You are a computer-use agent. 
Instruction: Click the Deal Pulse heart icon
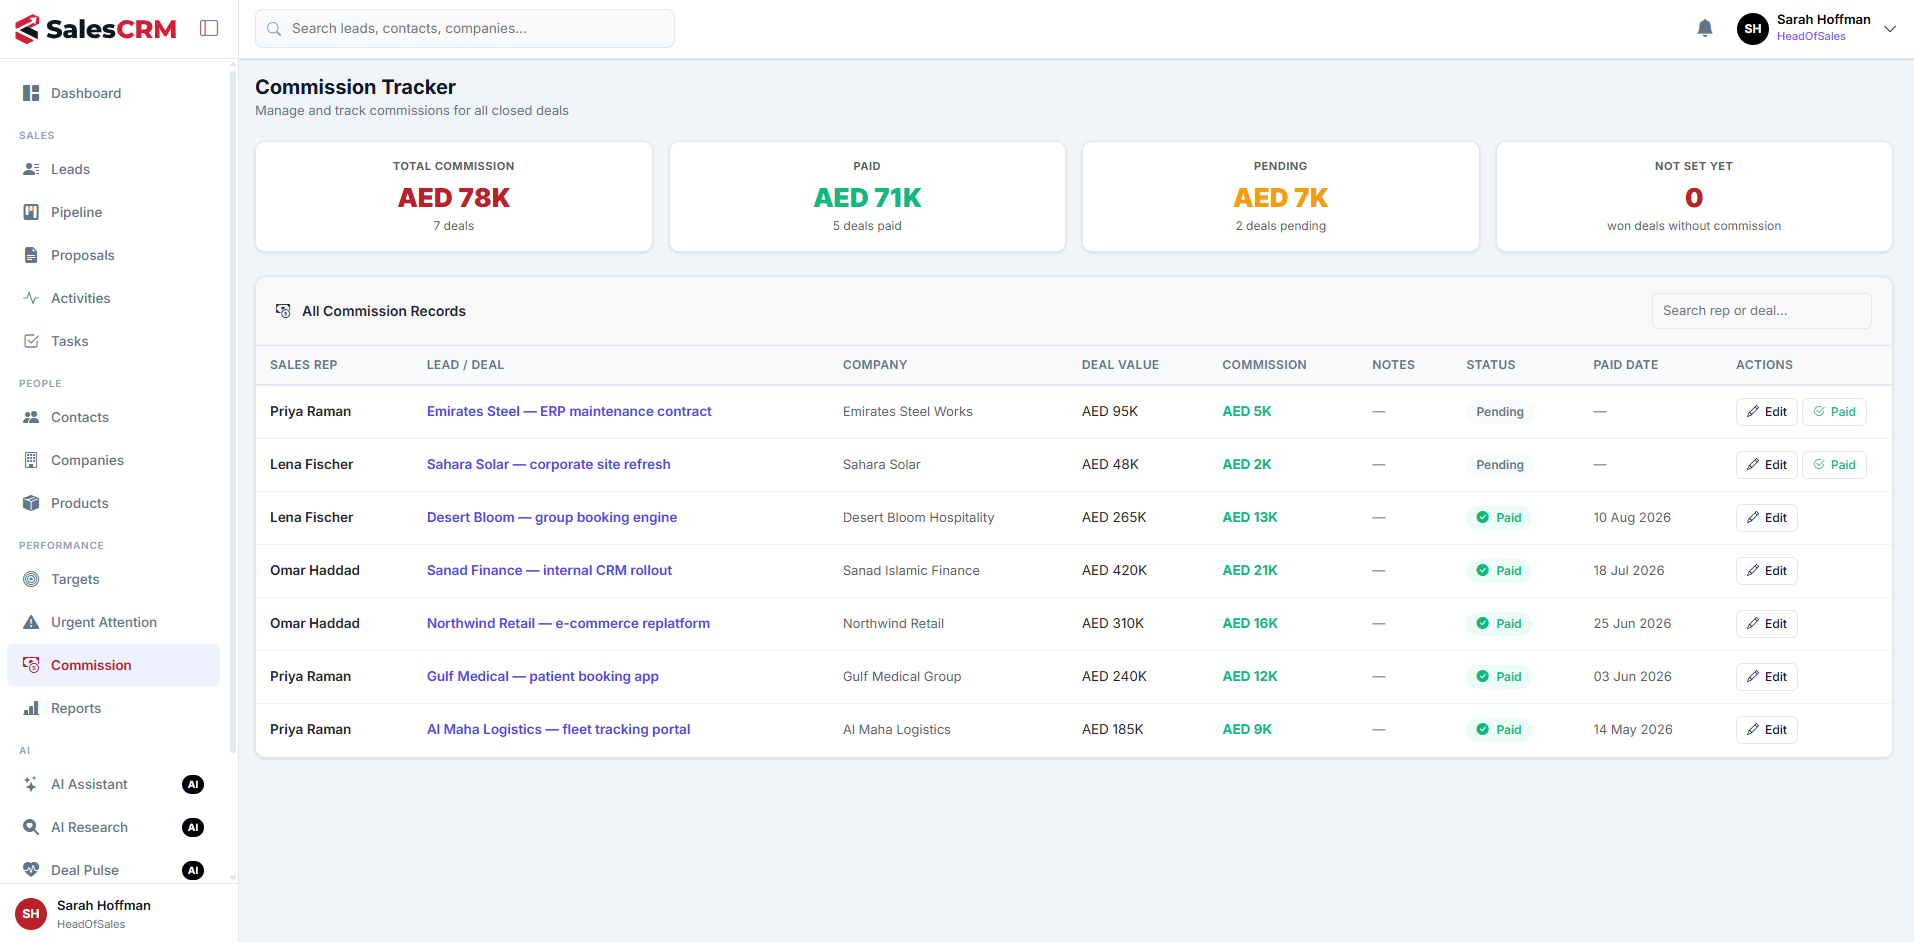point(31,870)
